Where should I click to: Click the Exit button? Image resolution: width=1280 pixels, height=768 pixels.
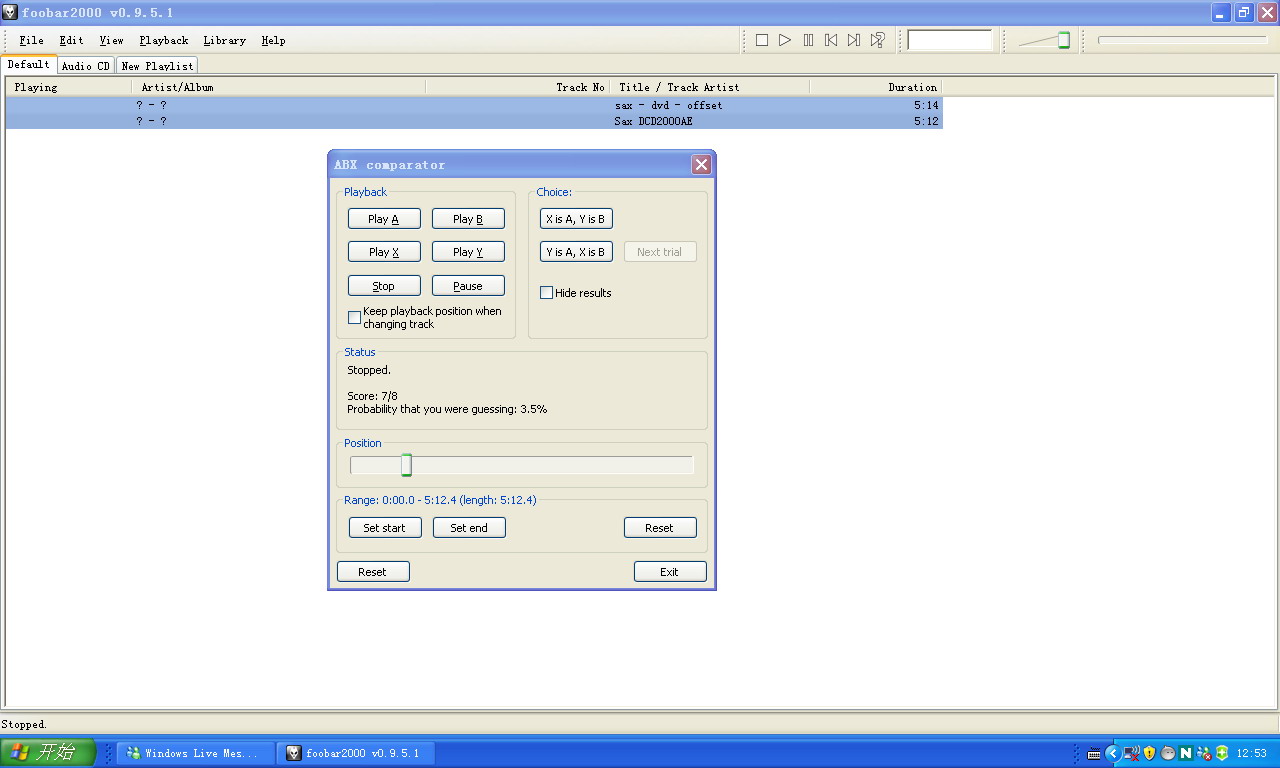[670, 572]
